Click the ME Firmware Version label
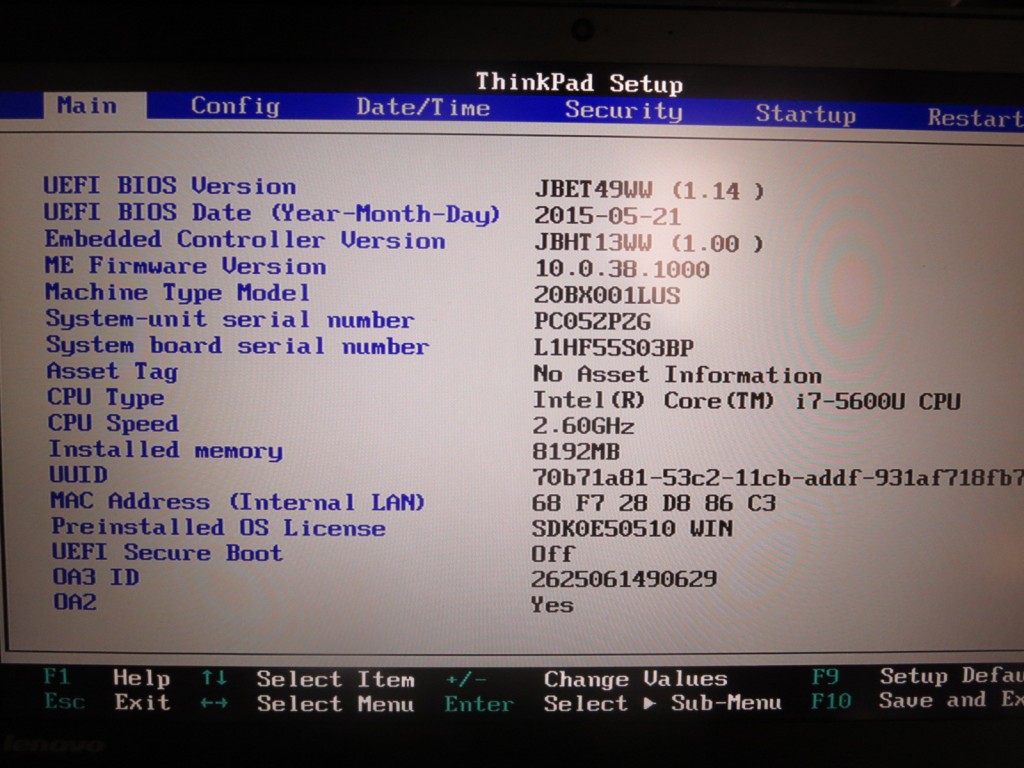This screenshot has height=768, width=1024. [x=185, y=266]
